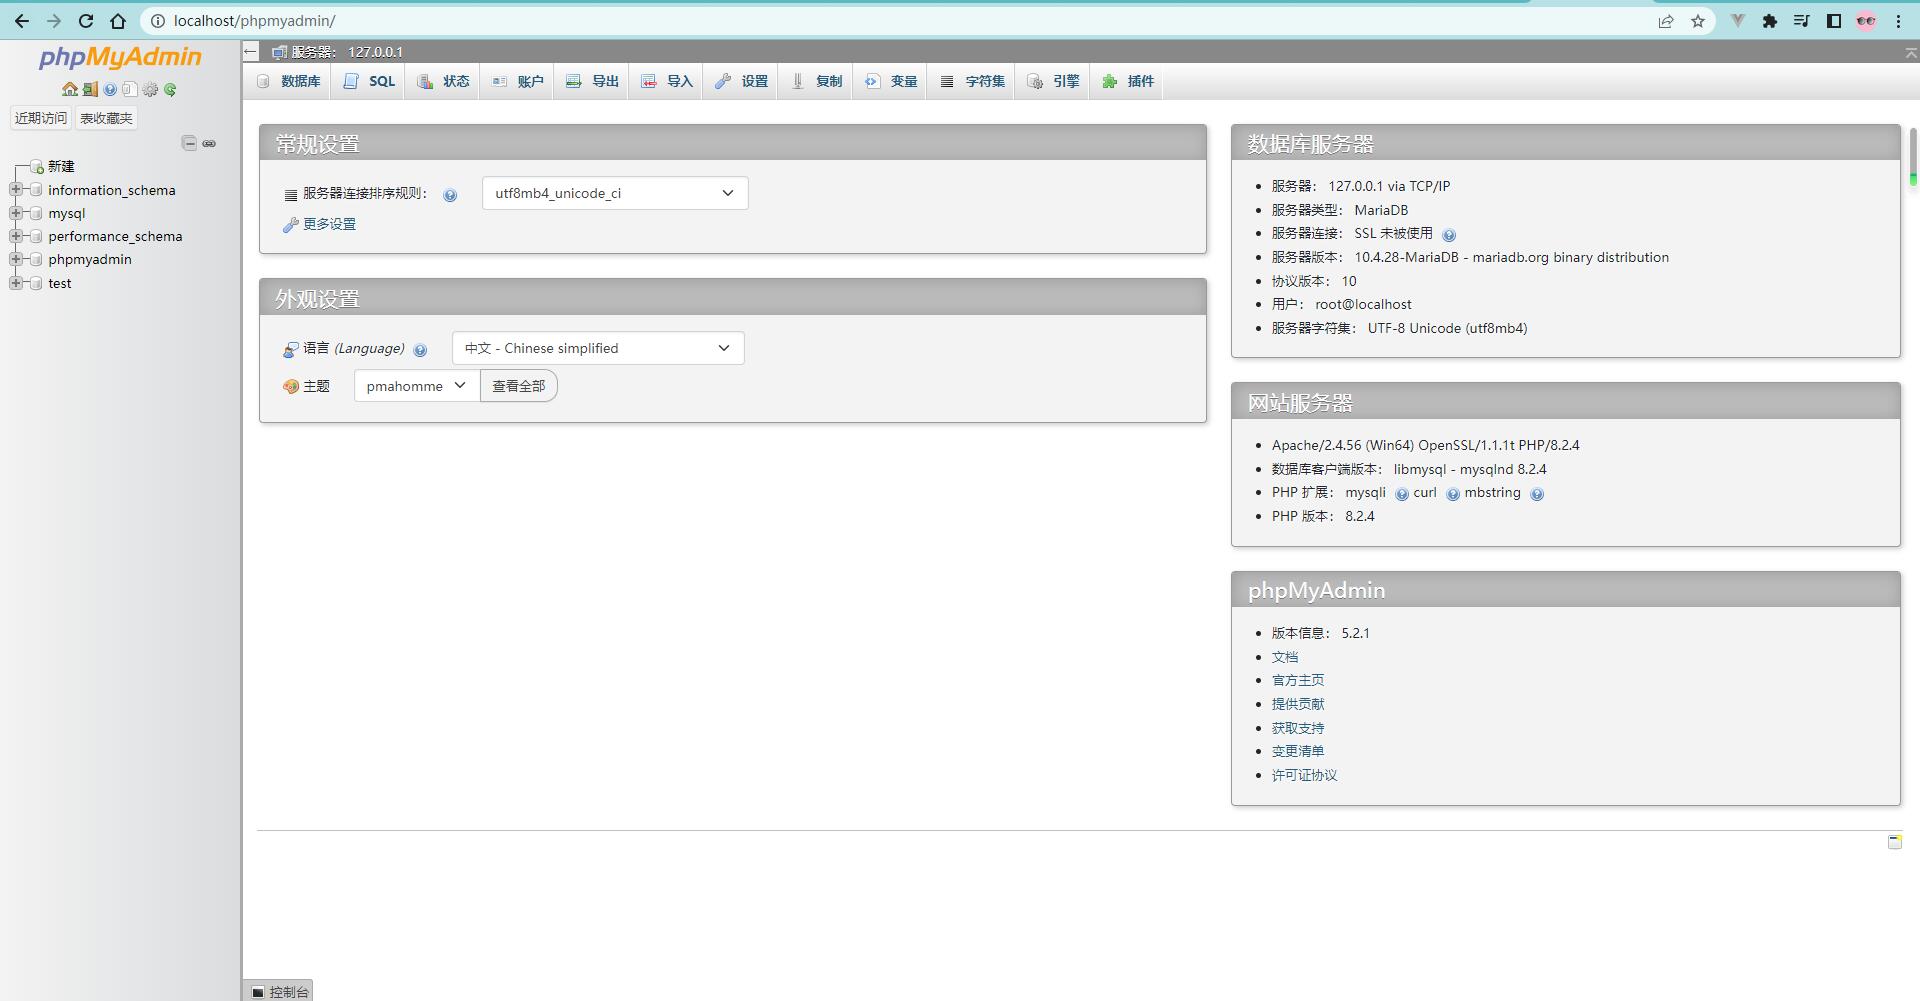Click the new database icon beside 新建
1920x1001 pixels.
click(x=36, y=166)
